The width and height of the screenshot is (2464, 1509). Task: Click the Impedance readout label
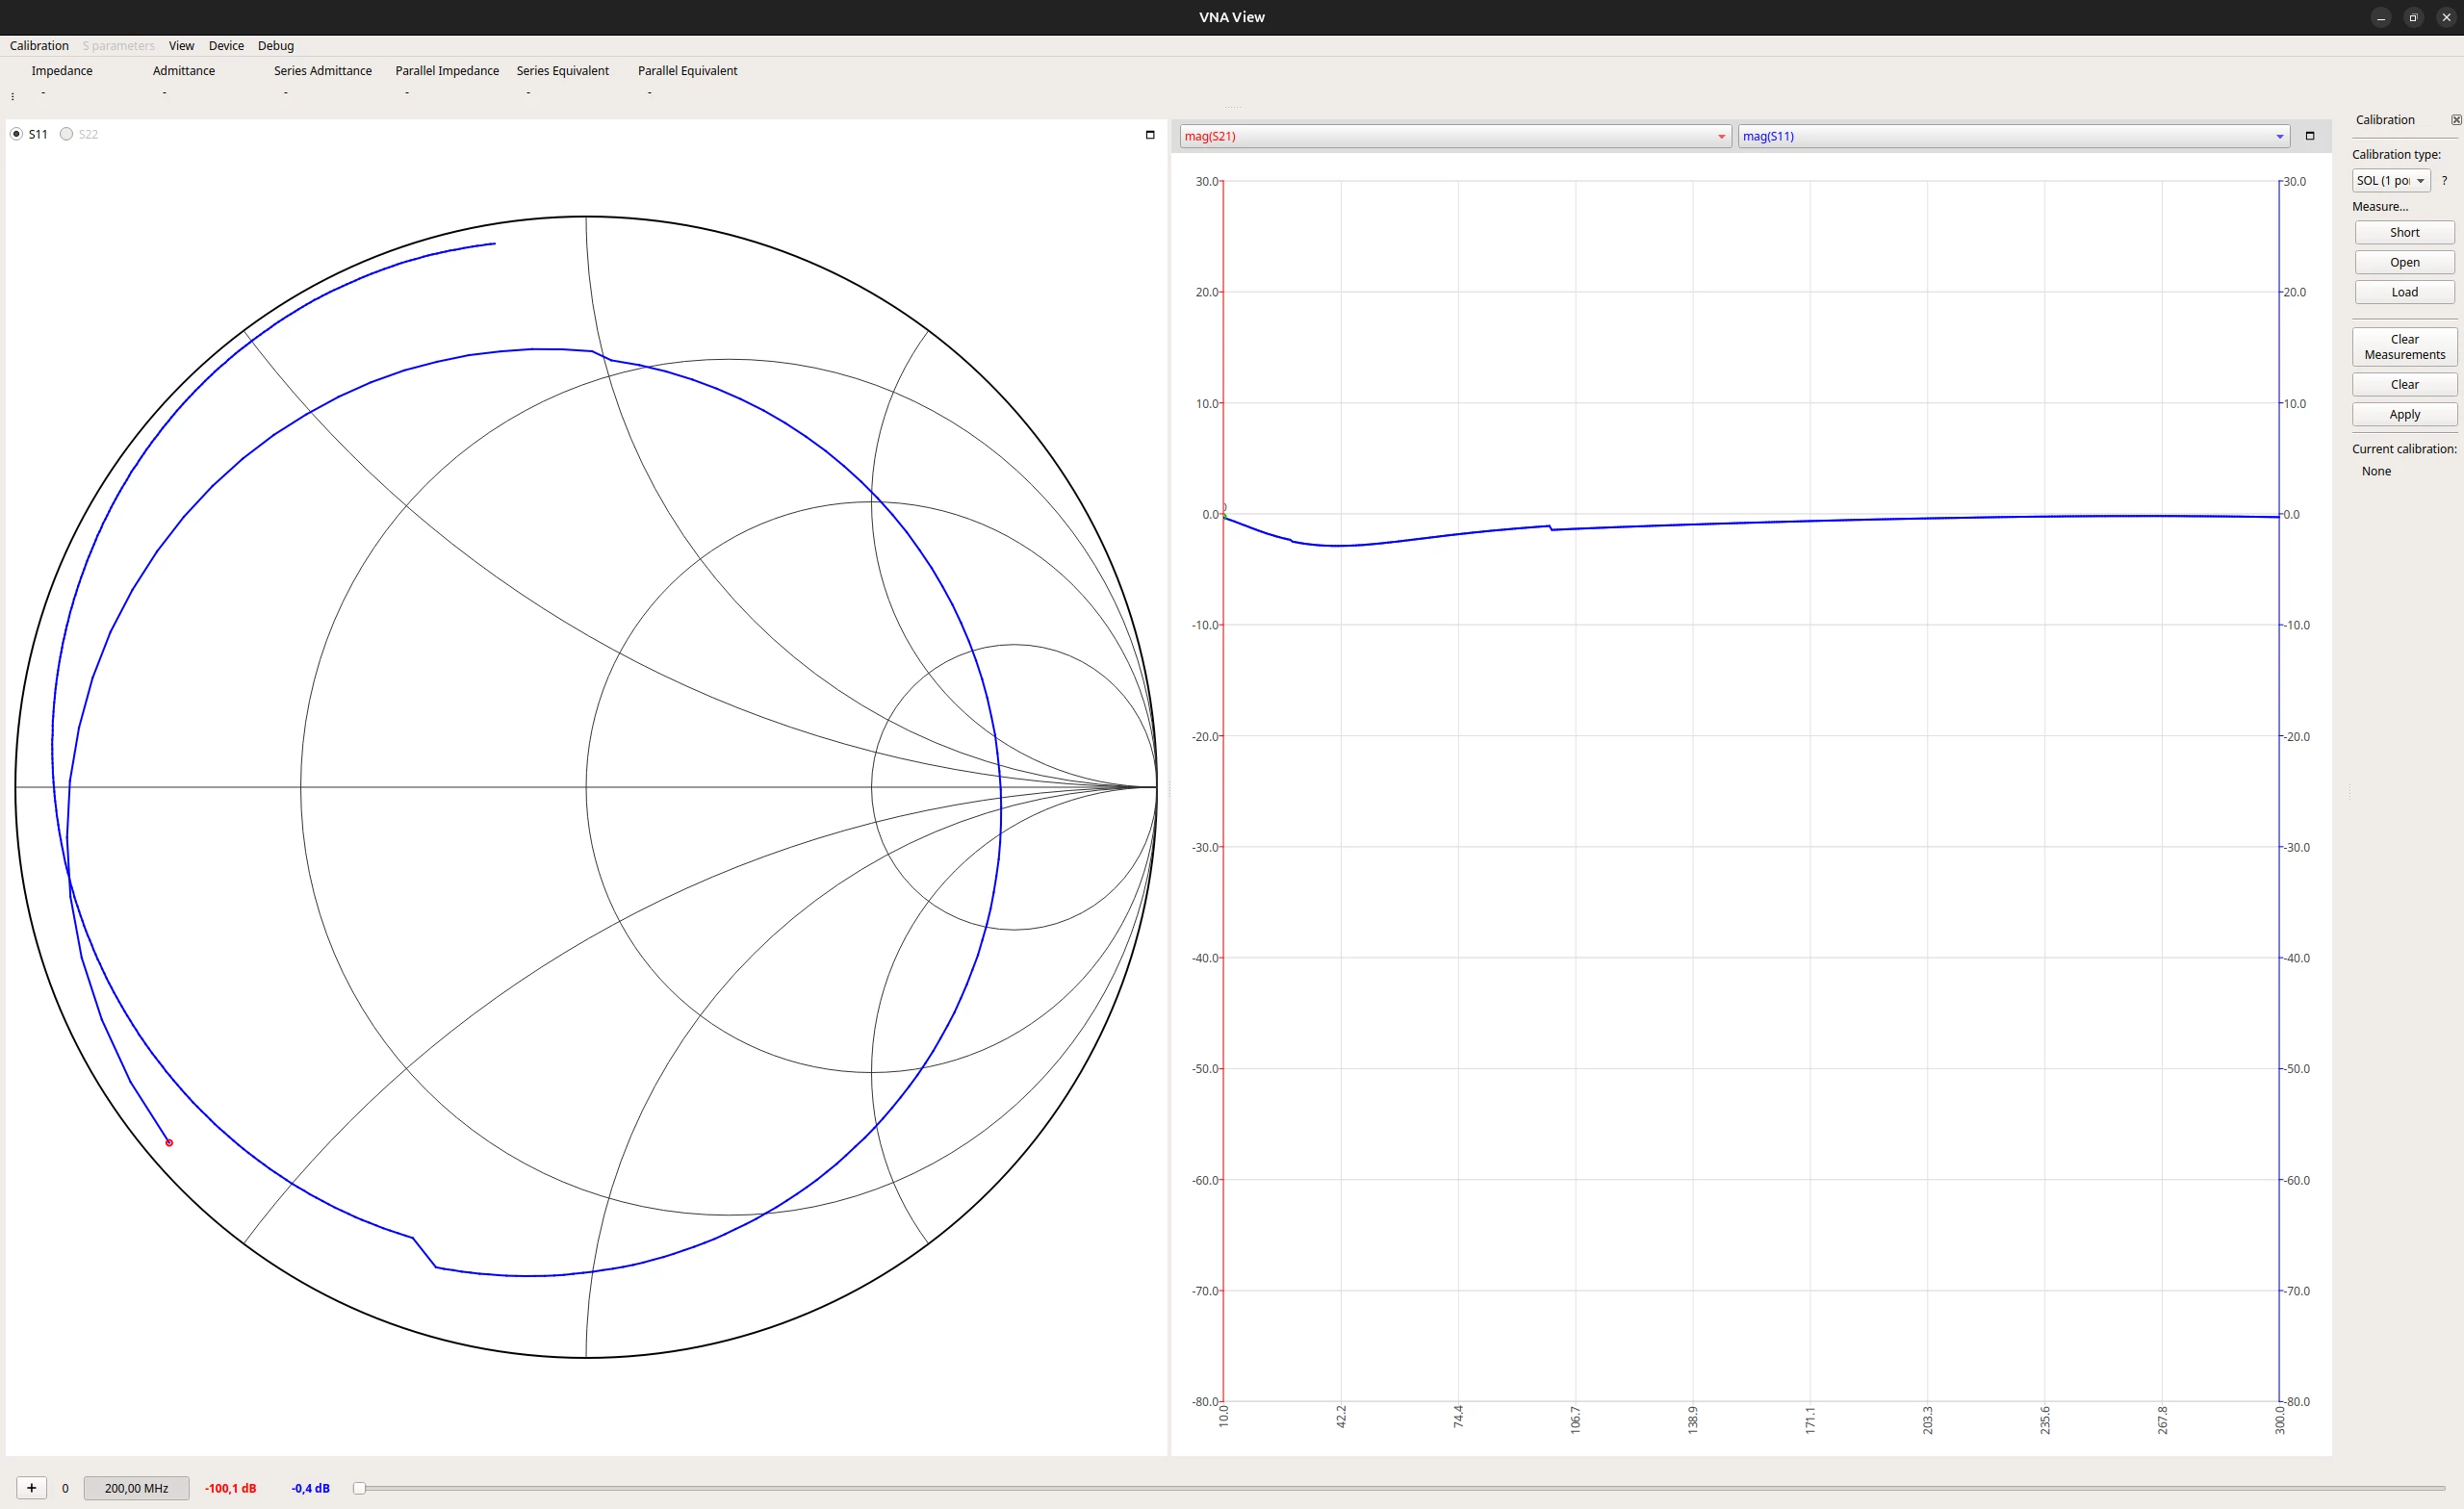[x=62, y=71]
